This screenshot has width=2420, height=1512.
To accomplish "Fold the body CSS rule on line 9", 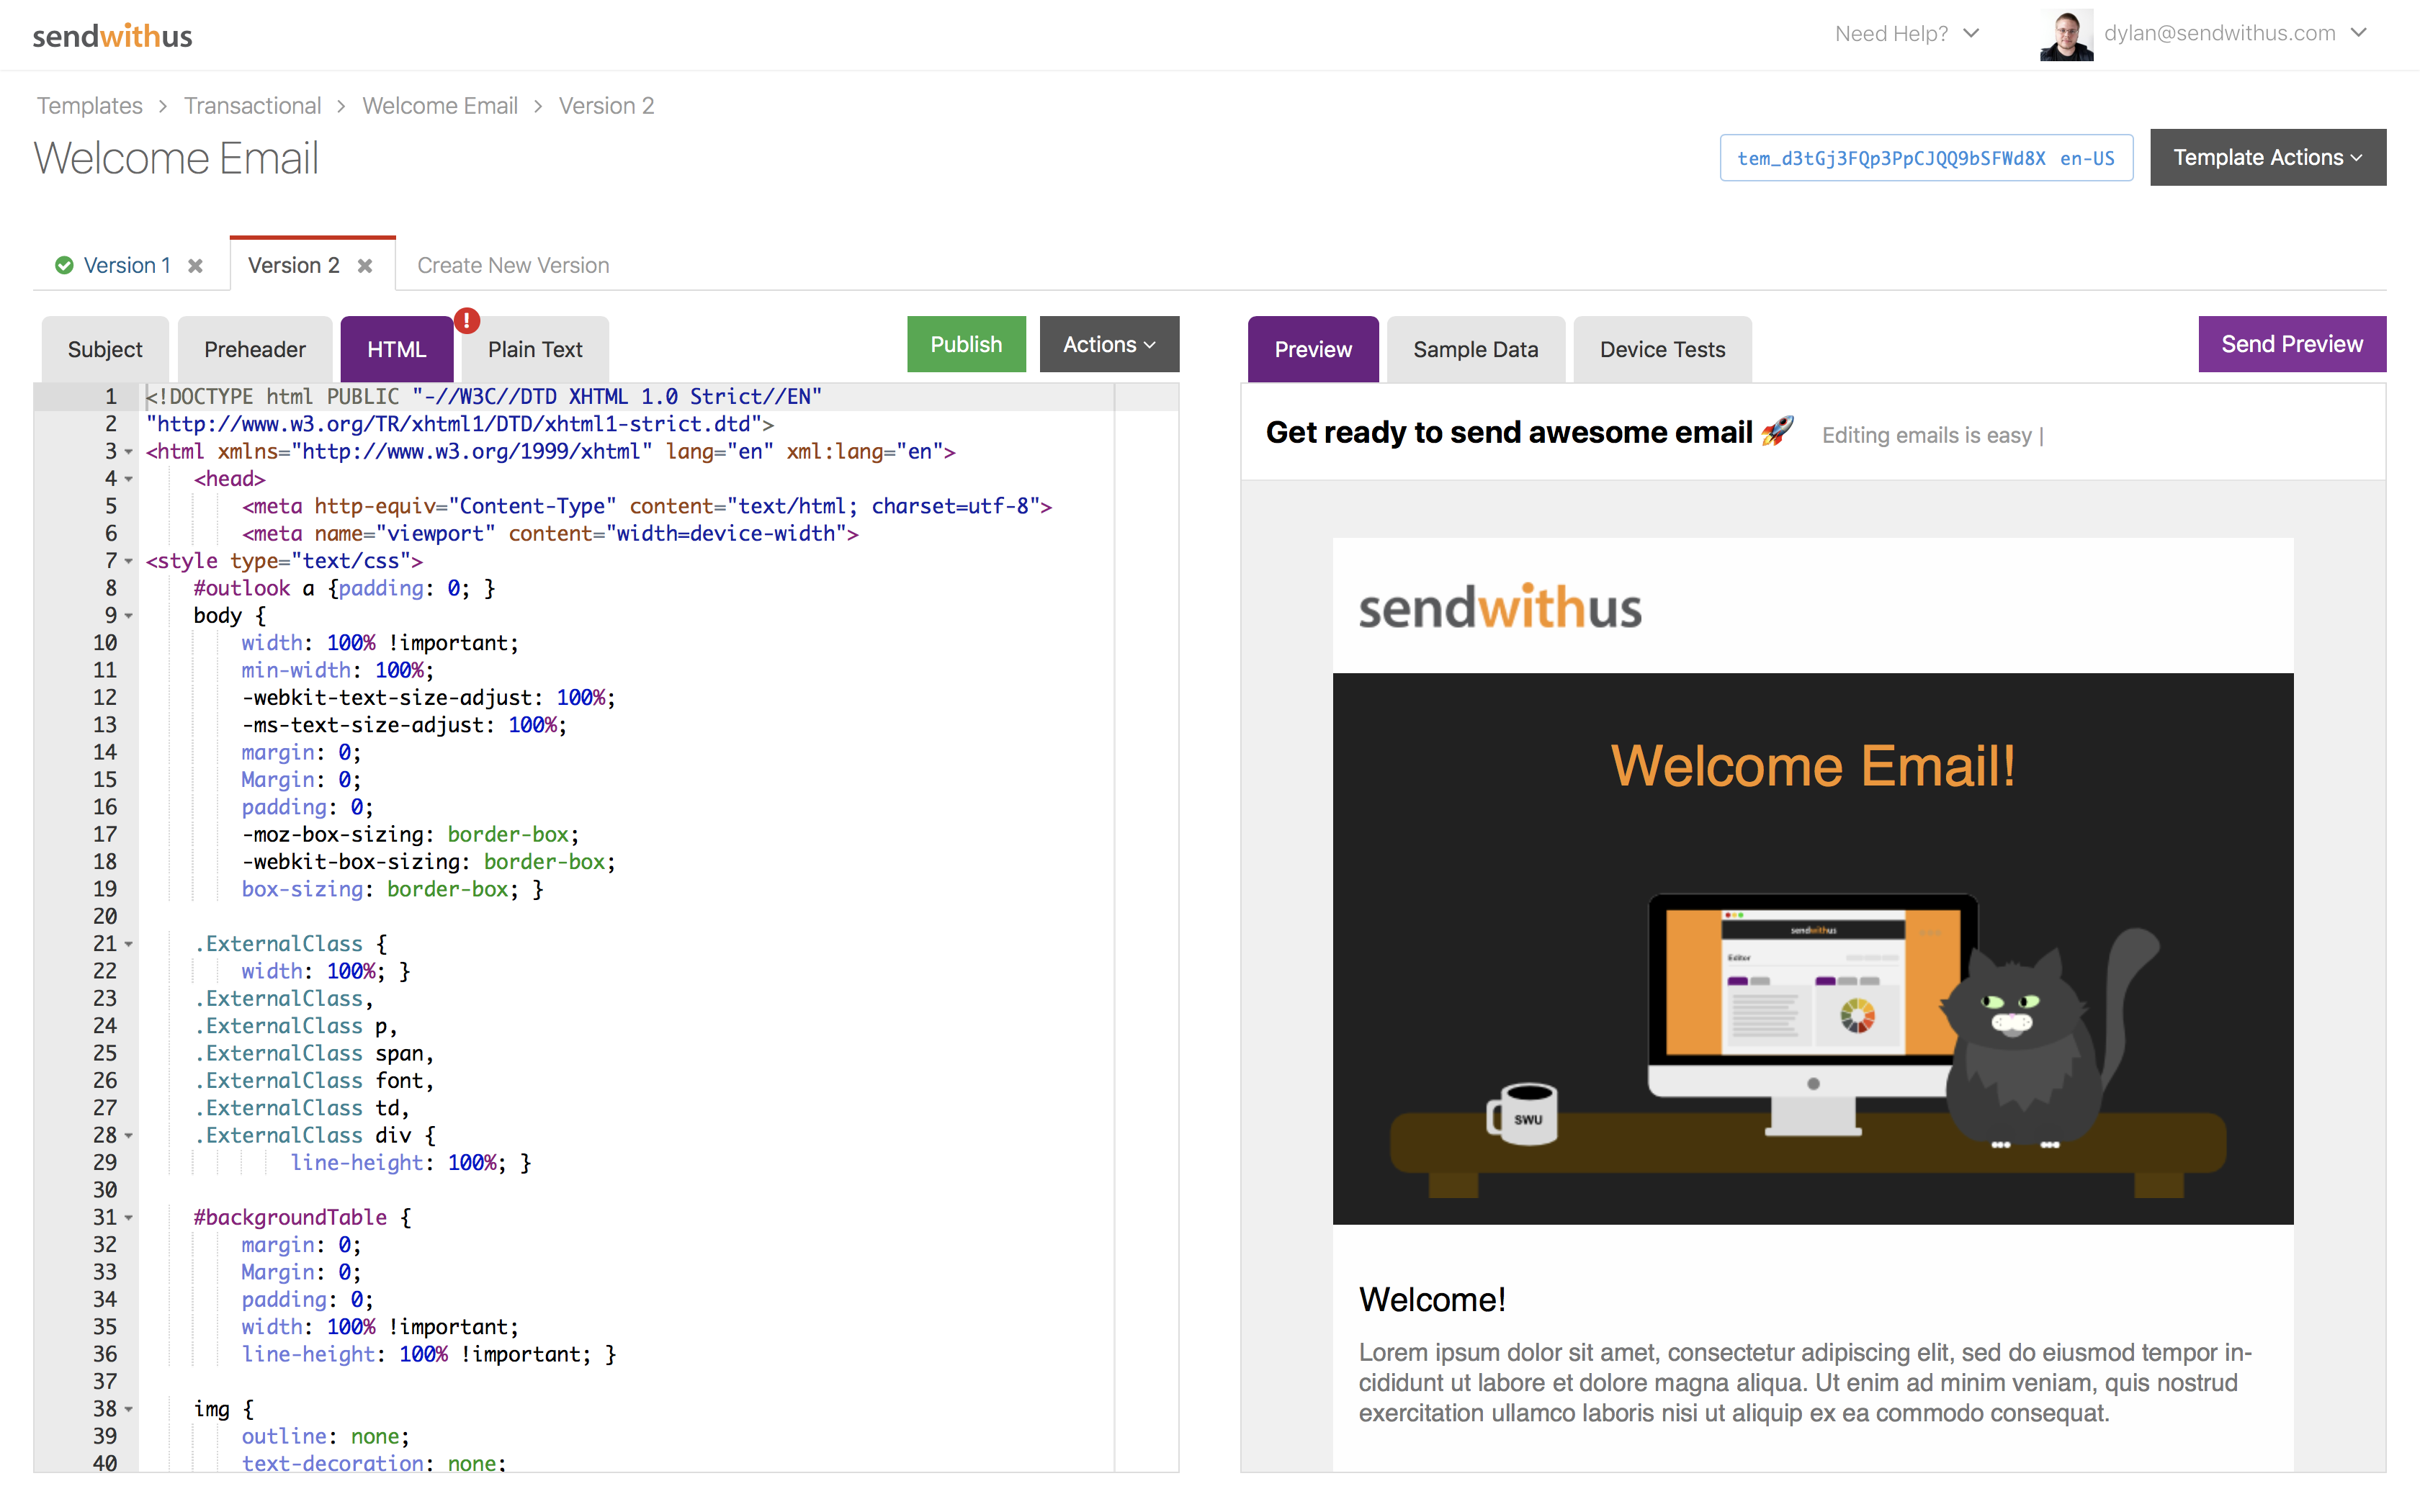I will (129, 617).
